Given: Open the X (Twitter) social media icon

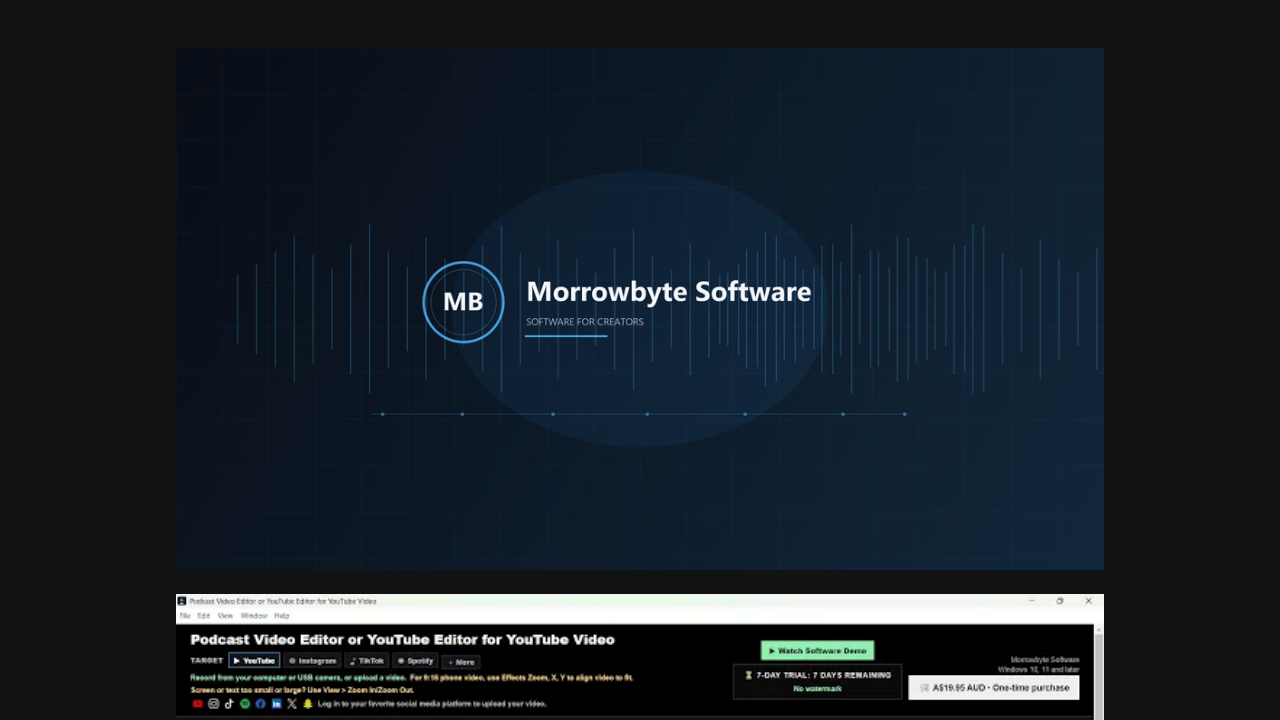Looking at the screenshot, I should (292, 704).
